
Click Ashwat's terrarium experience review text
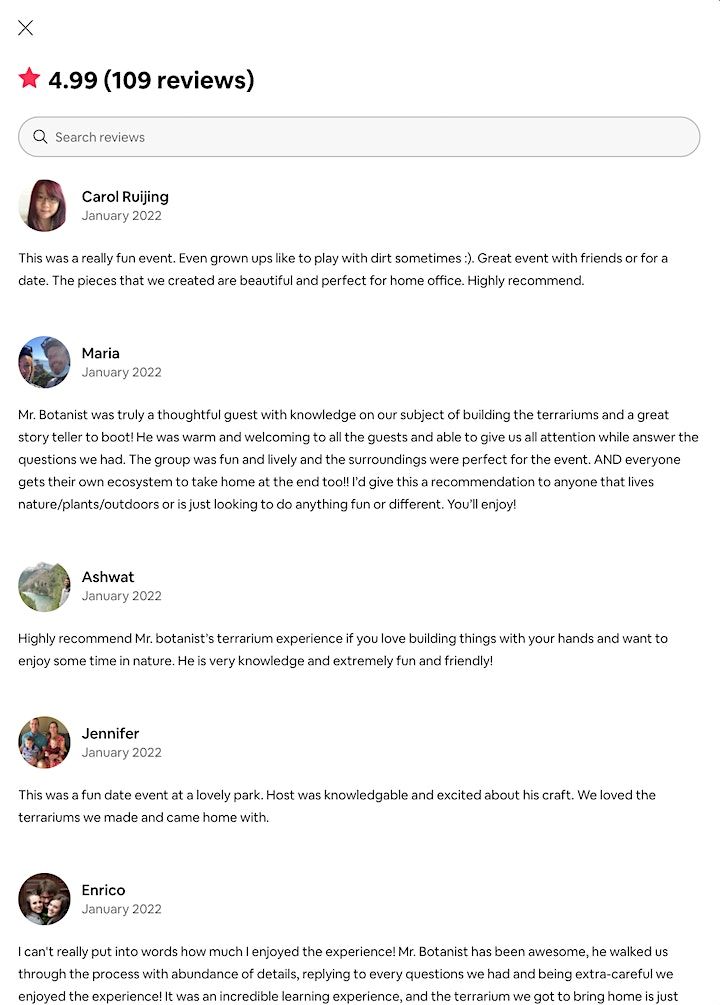click(x=340, y=649)
